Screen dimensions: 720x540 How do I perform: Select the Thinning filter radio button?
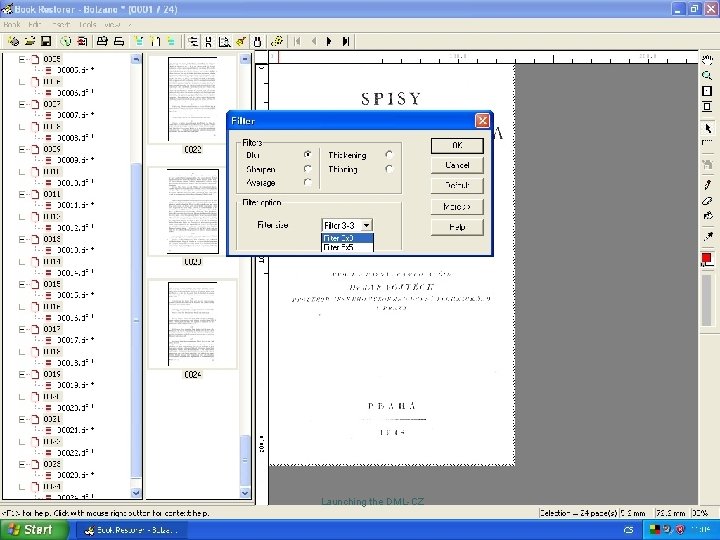389,169
